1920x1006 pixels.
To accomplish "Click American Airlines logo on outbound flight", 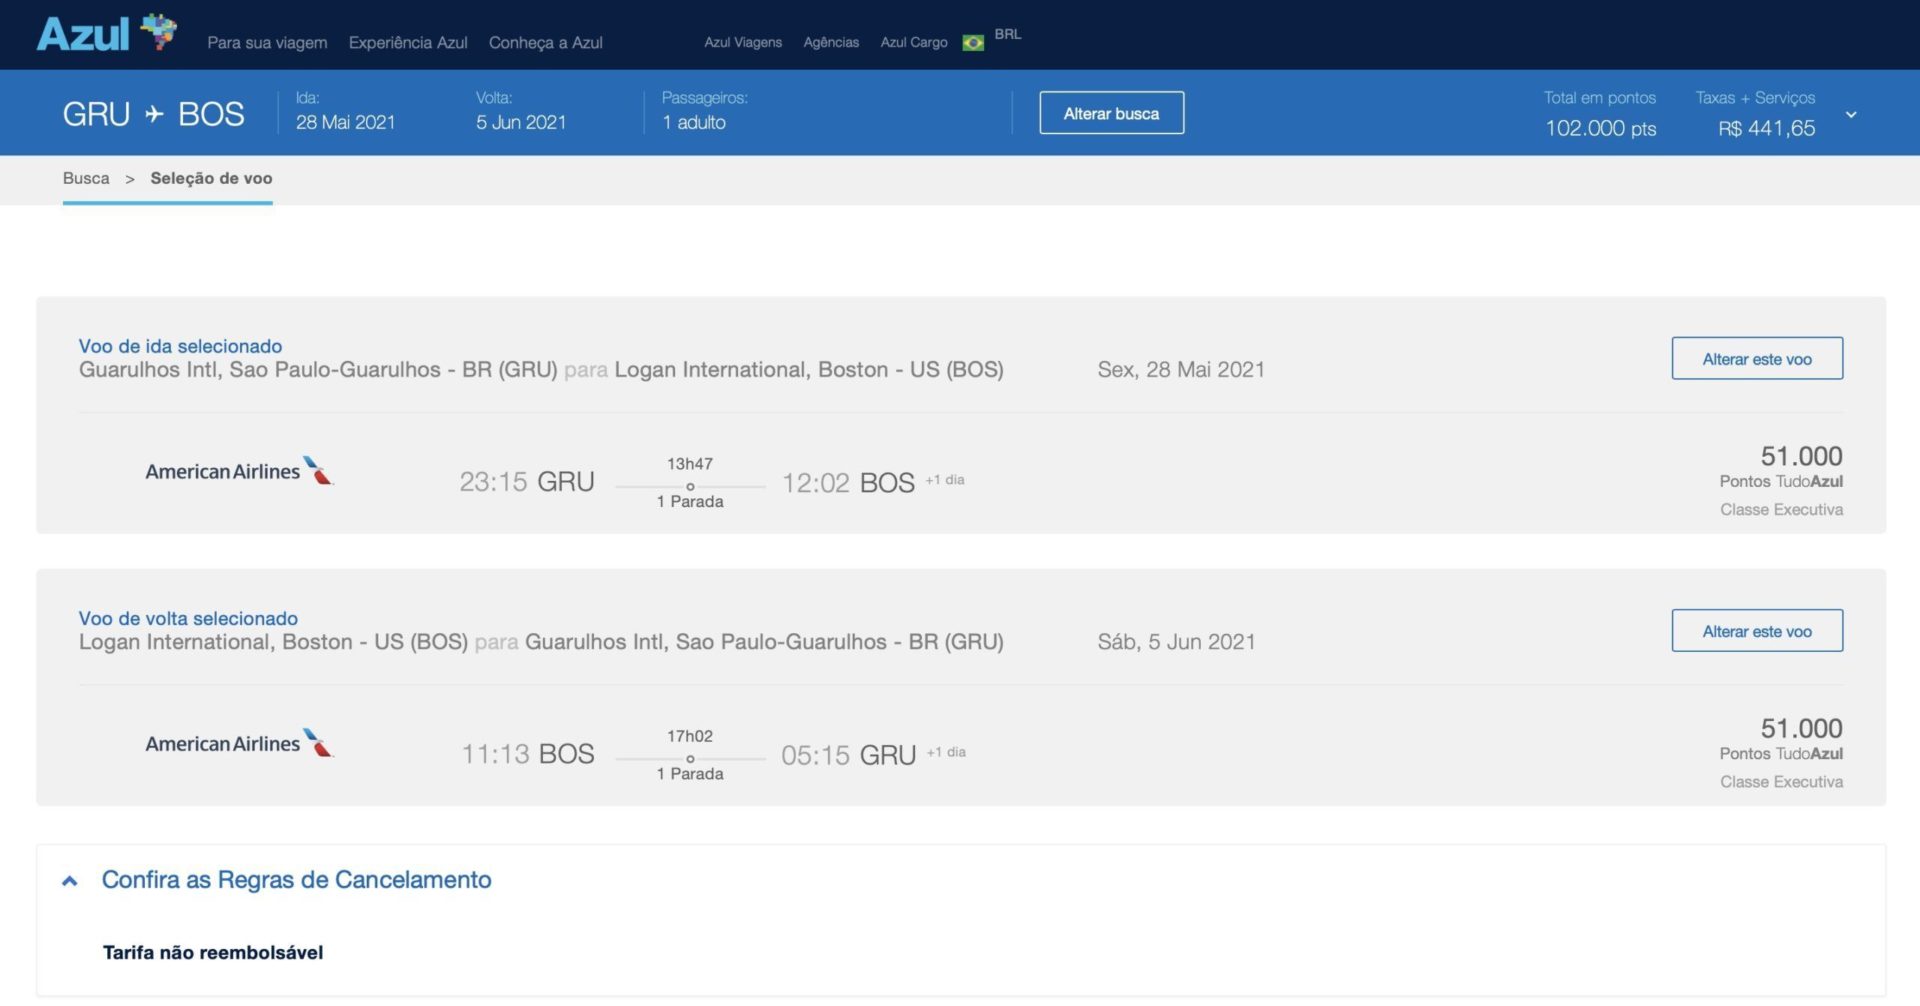I will tap(239, 471).
